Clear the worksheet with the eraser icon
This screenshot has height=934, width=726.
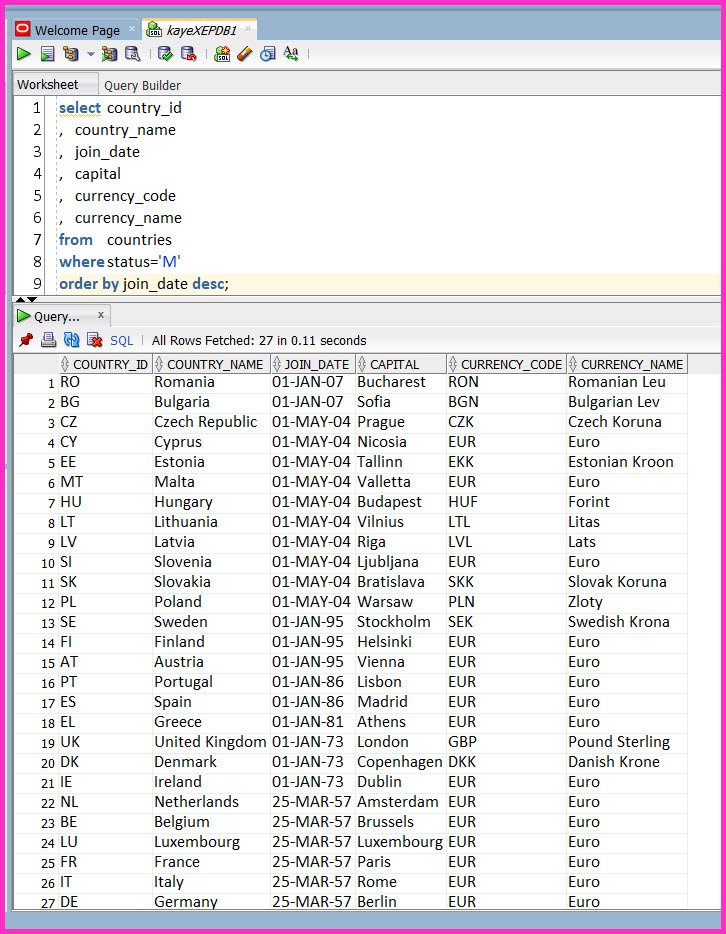pos(245,54)
